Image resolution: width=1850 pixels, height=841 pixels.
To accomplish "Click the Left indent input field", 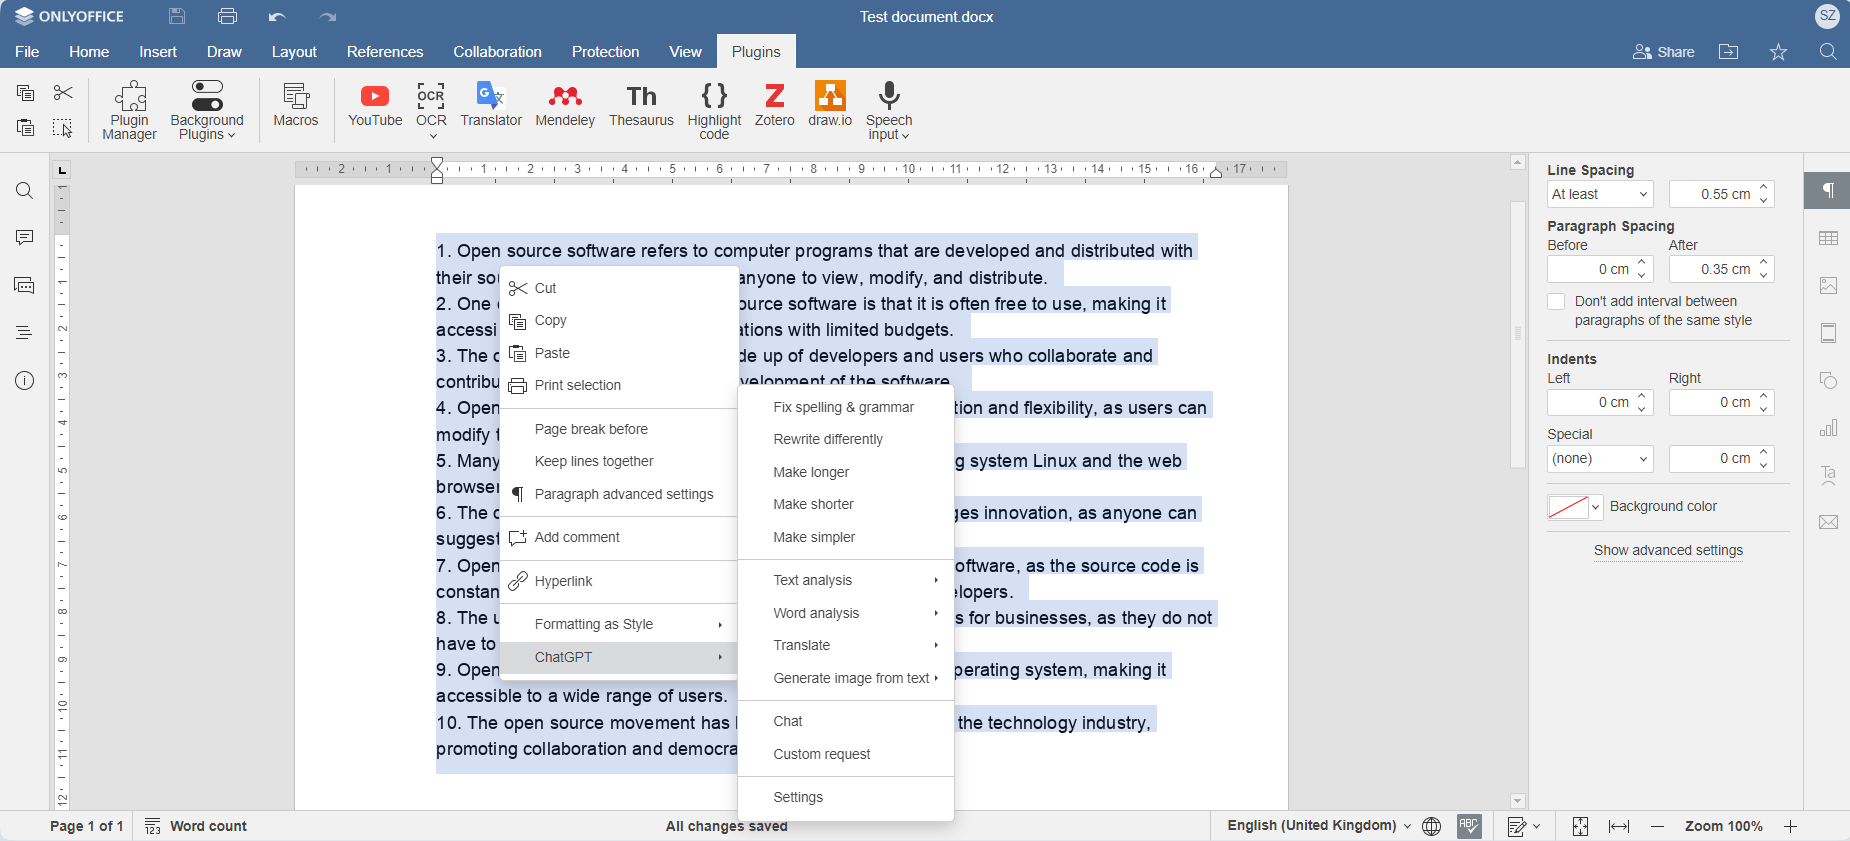I will 1592,403.
